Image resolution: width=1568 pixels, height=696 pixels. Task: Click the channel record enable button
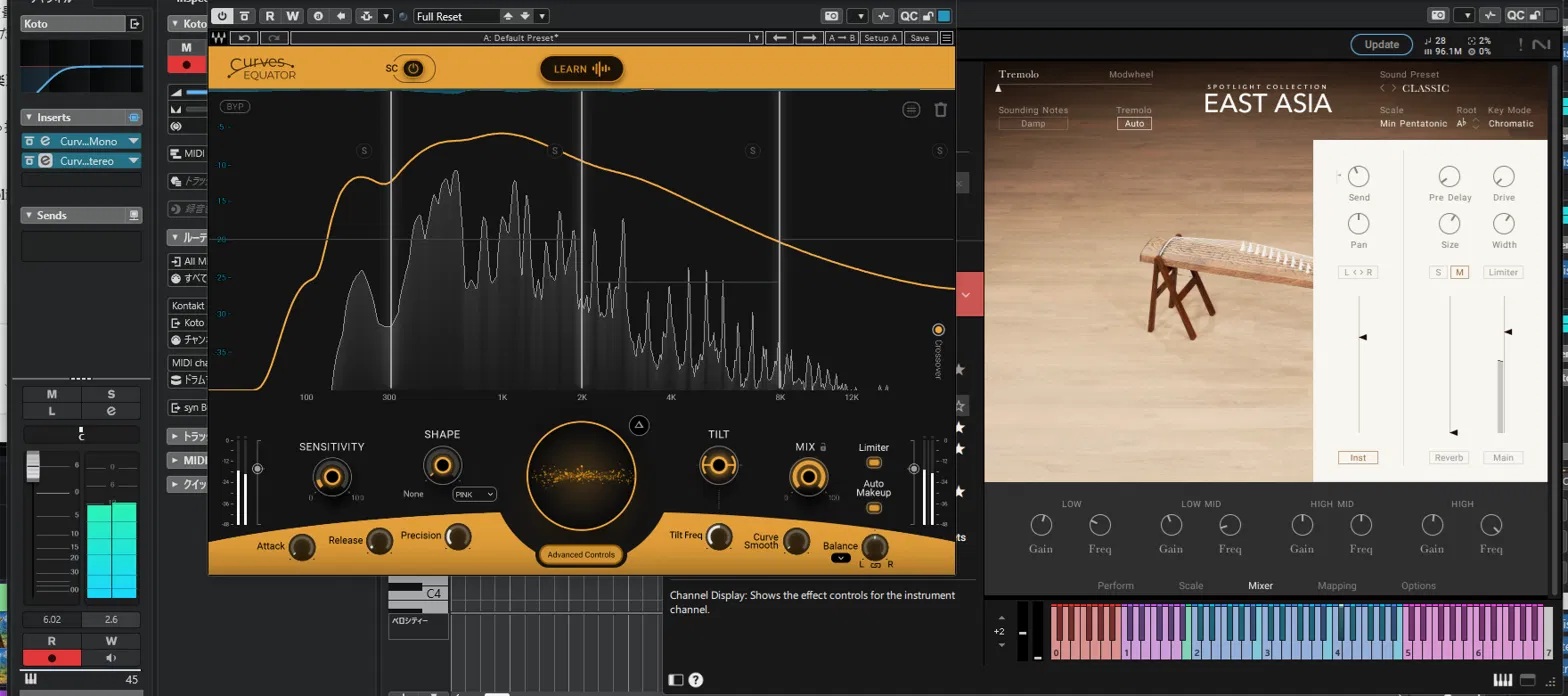(52, 658)
